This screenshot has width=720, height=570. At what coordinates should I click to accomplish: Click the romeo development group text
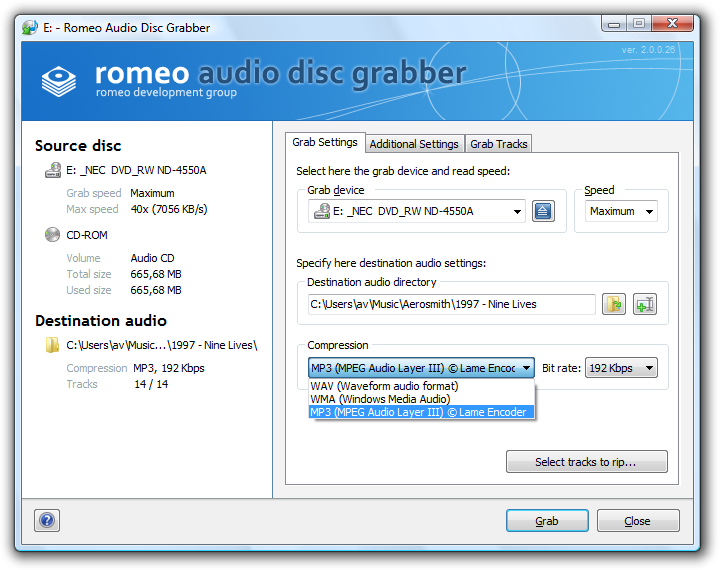[x=166, y=92]
